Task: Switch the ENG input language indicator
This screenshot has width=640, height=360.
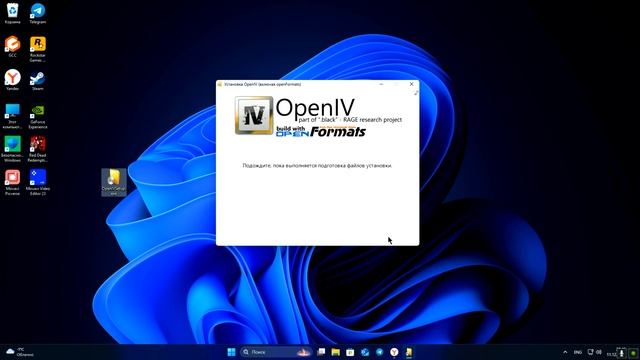Action: (578, 352)
